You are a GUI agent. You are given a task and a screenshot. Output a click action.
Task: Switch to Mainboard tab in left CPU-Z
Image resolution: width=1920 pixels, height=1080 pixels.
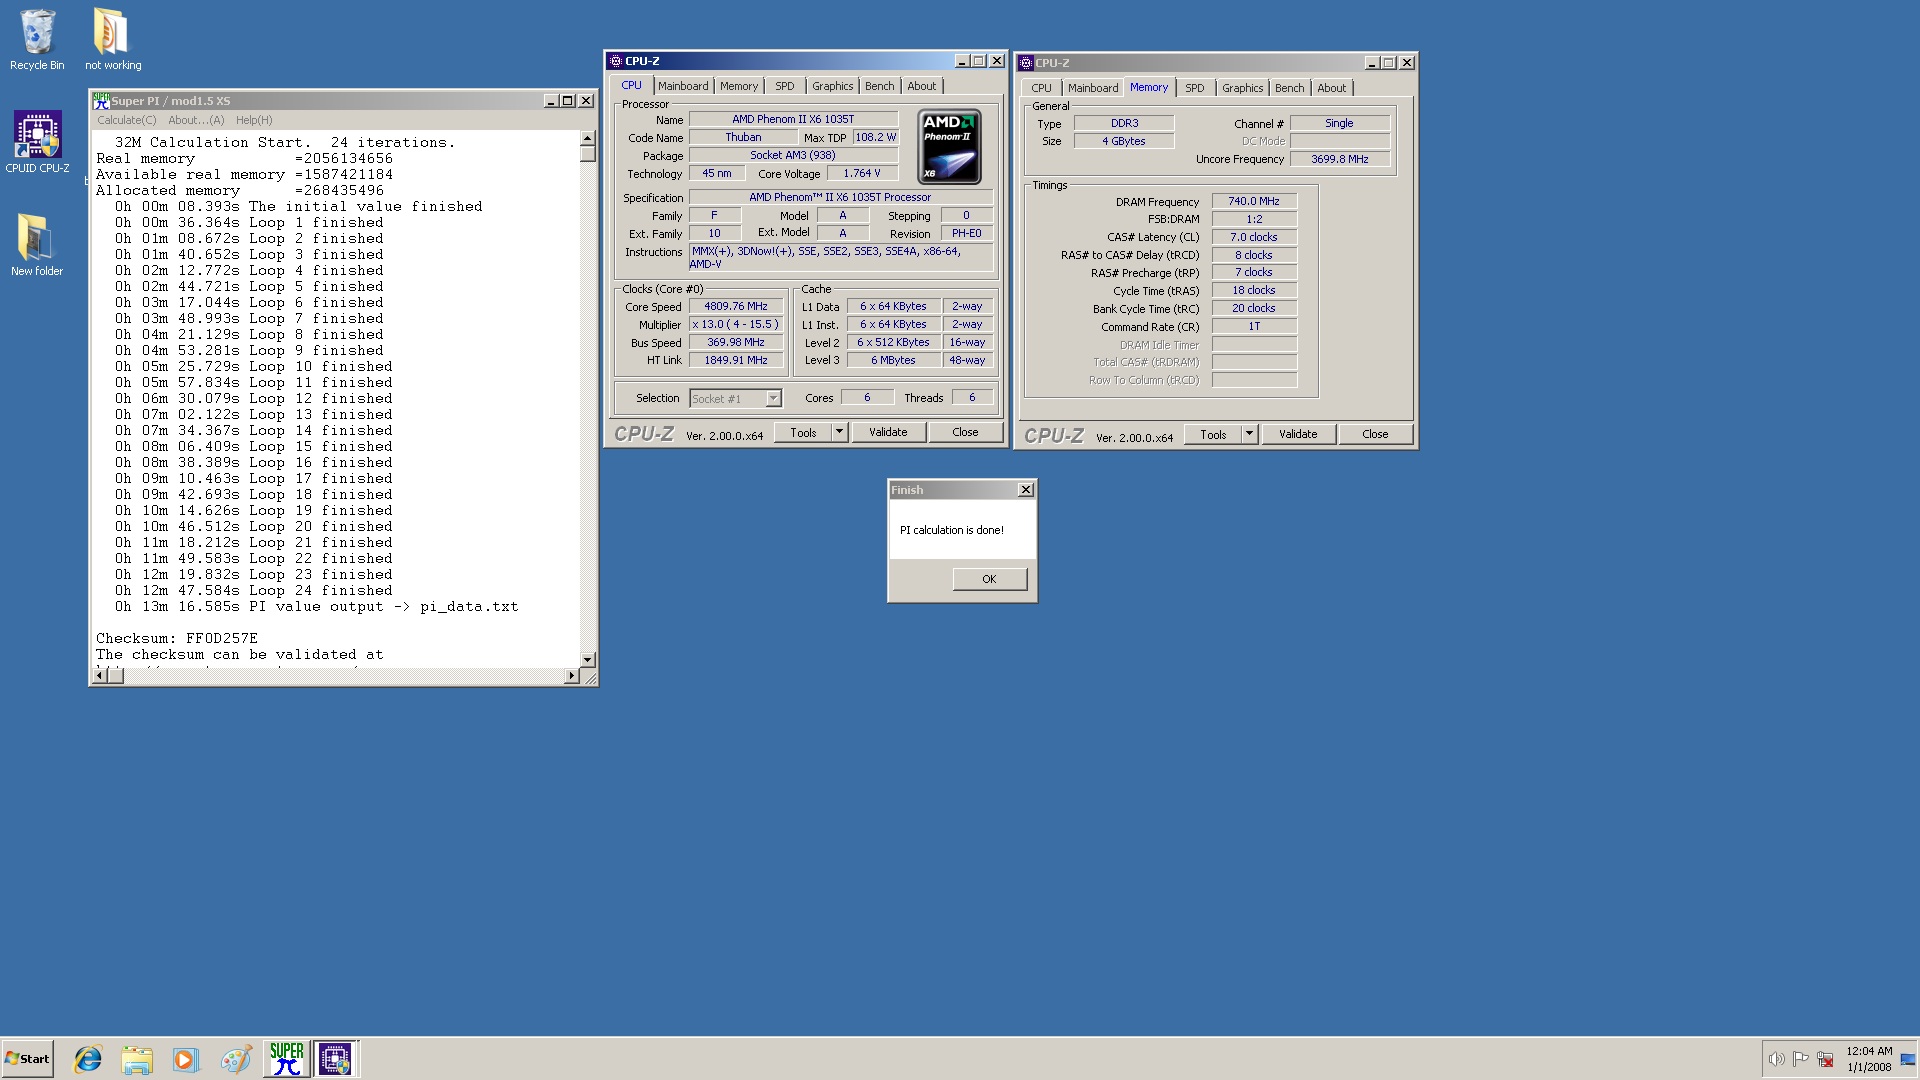coord(683,86)
